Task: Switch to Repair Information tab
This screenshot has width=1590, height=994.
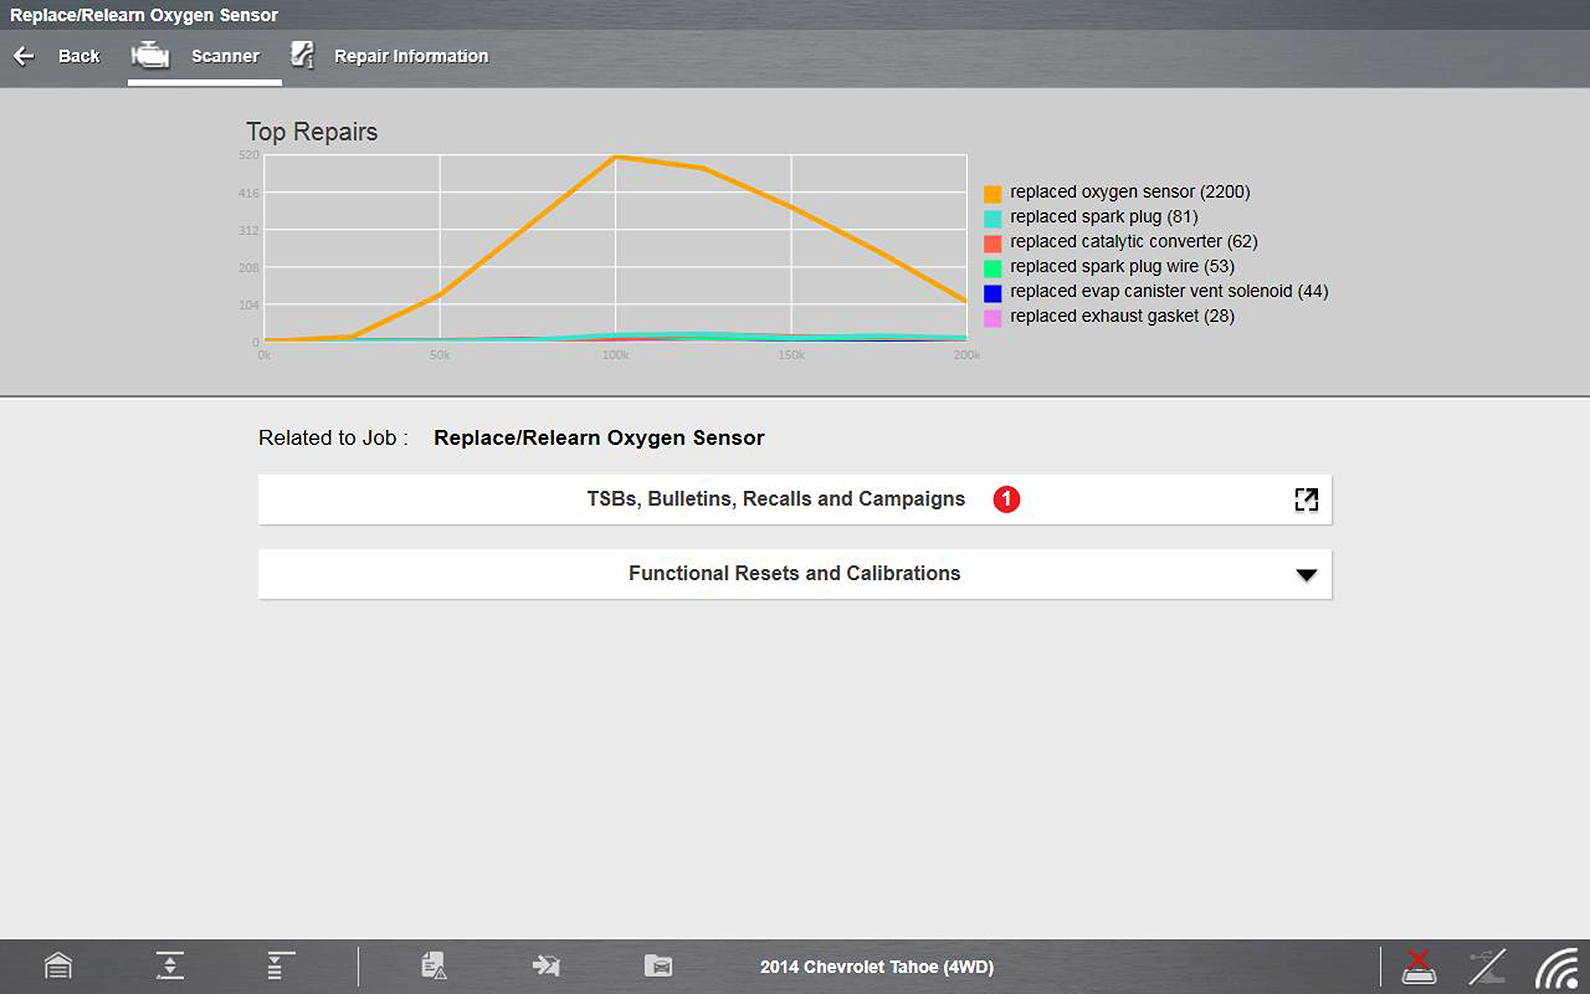Action: point(390,56)
